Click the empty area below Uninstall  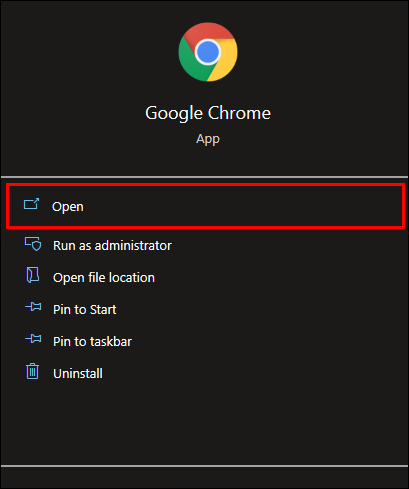tap(204, 422)
